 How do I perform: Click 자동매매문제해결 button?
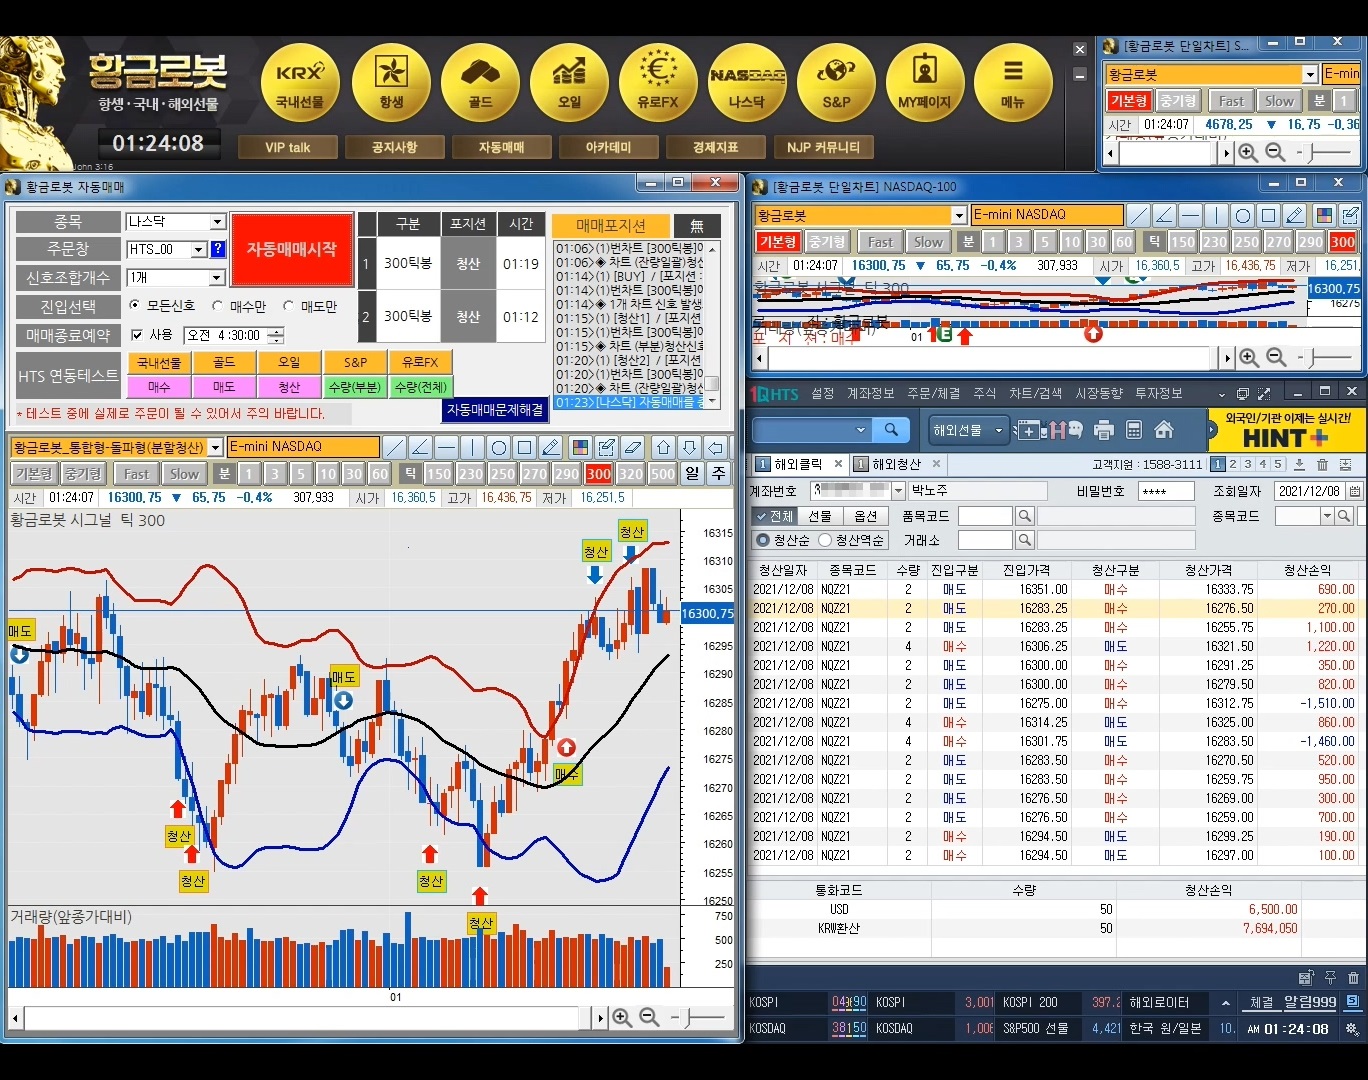pos(495,410)
